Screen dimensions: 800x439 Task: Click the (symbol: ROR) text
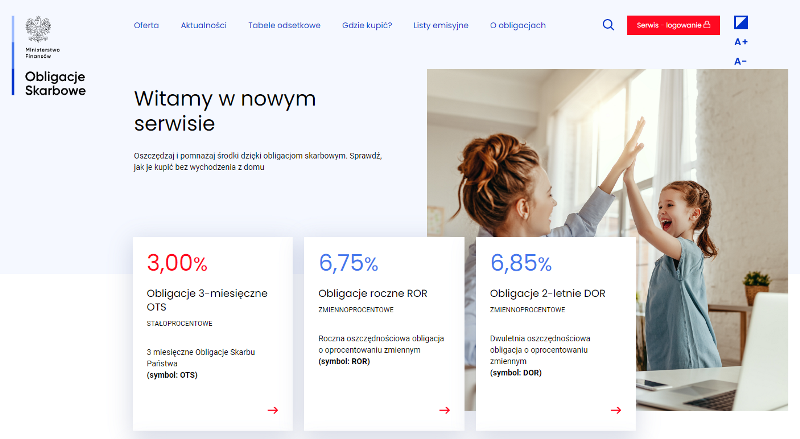click(344, 361)
